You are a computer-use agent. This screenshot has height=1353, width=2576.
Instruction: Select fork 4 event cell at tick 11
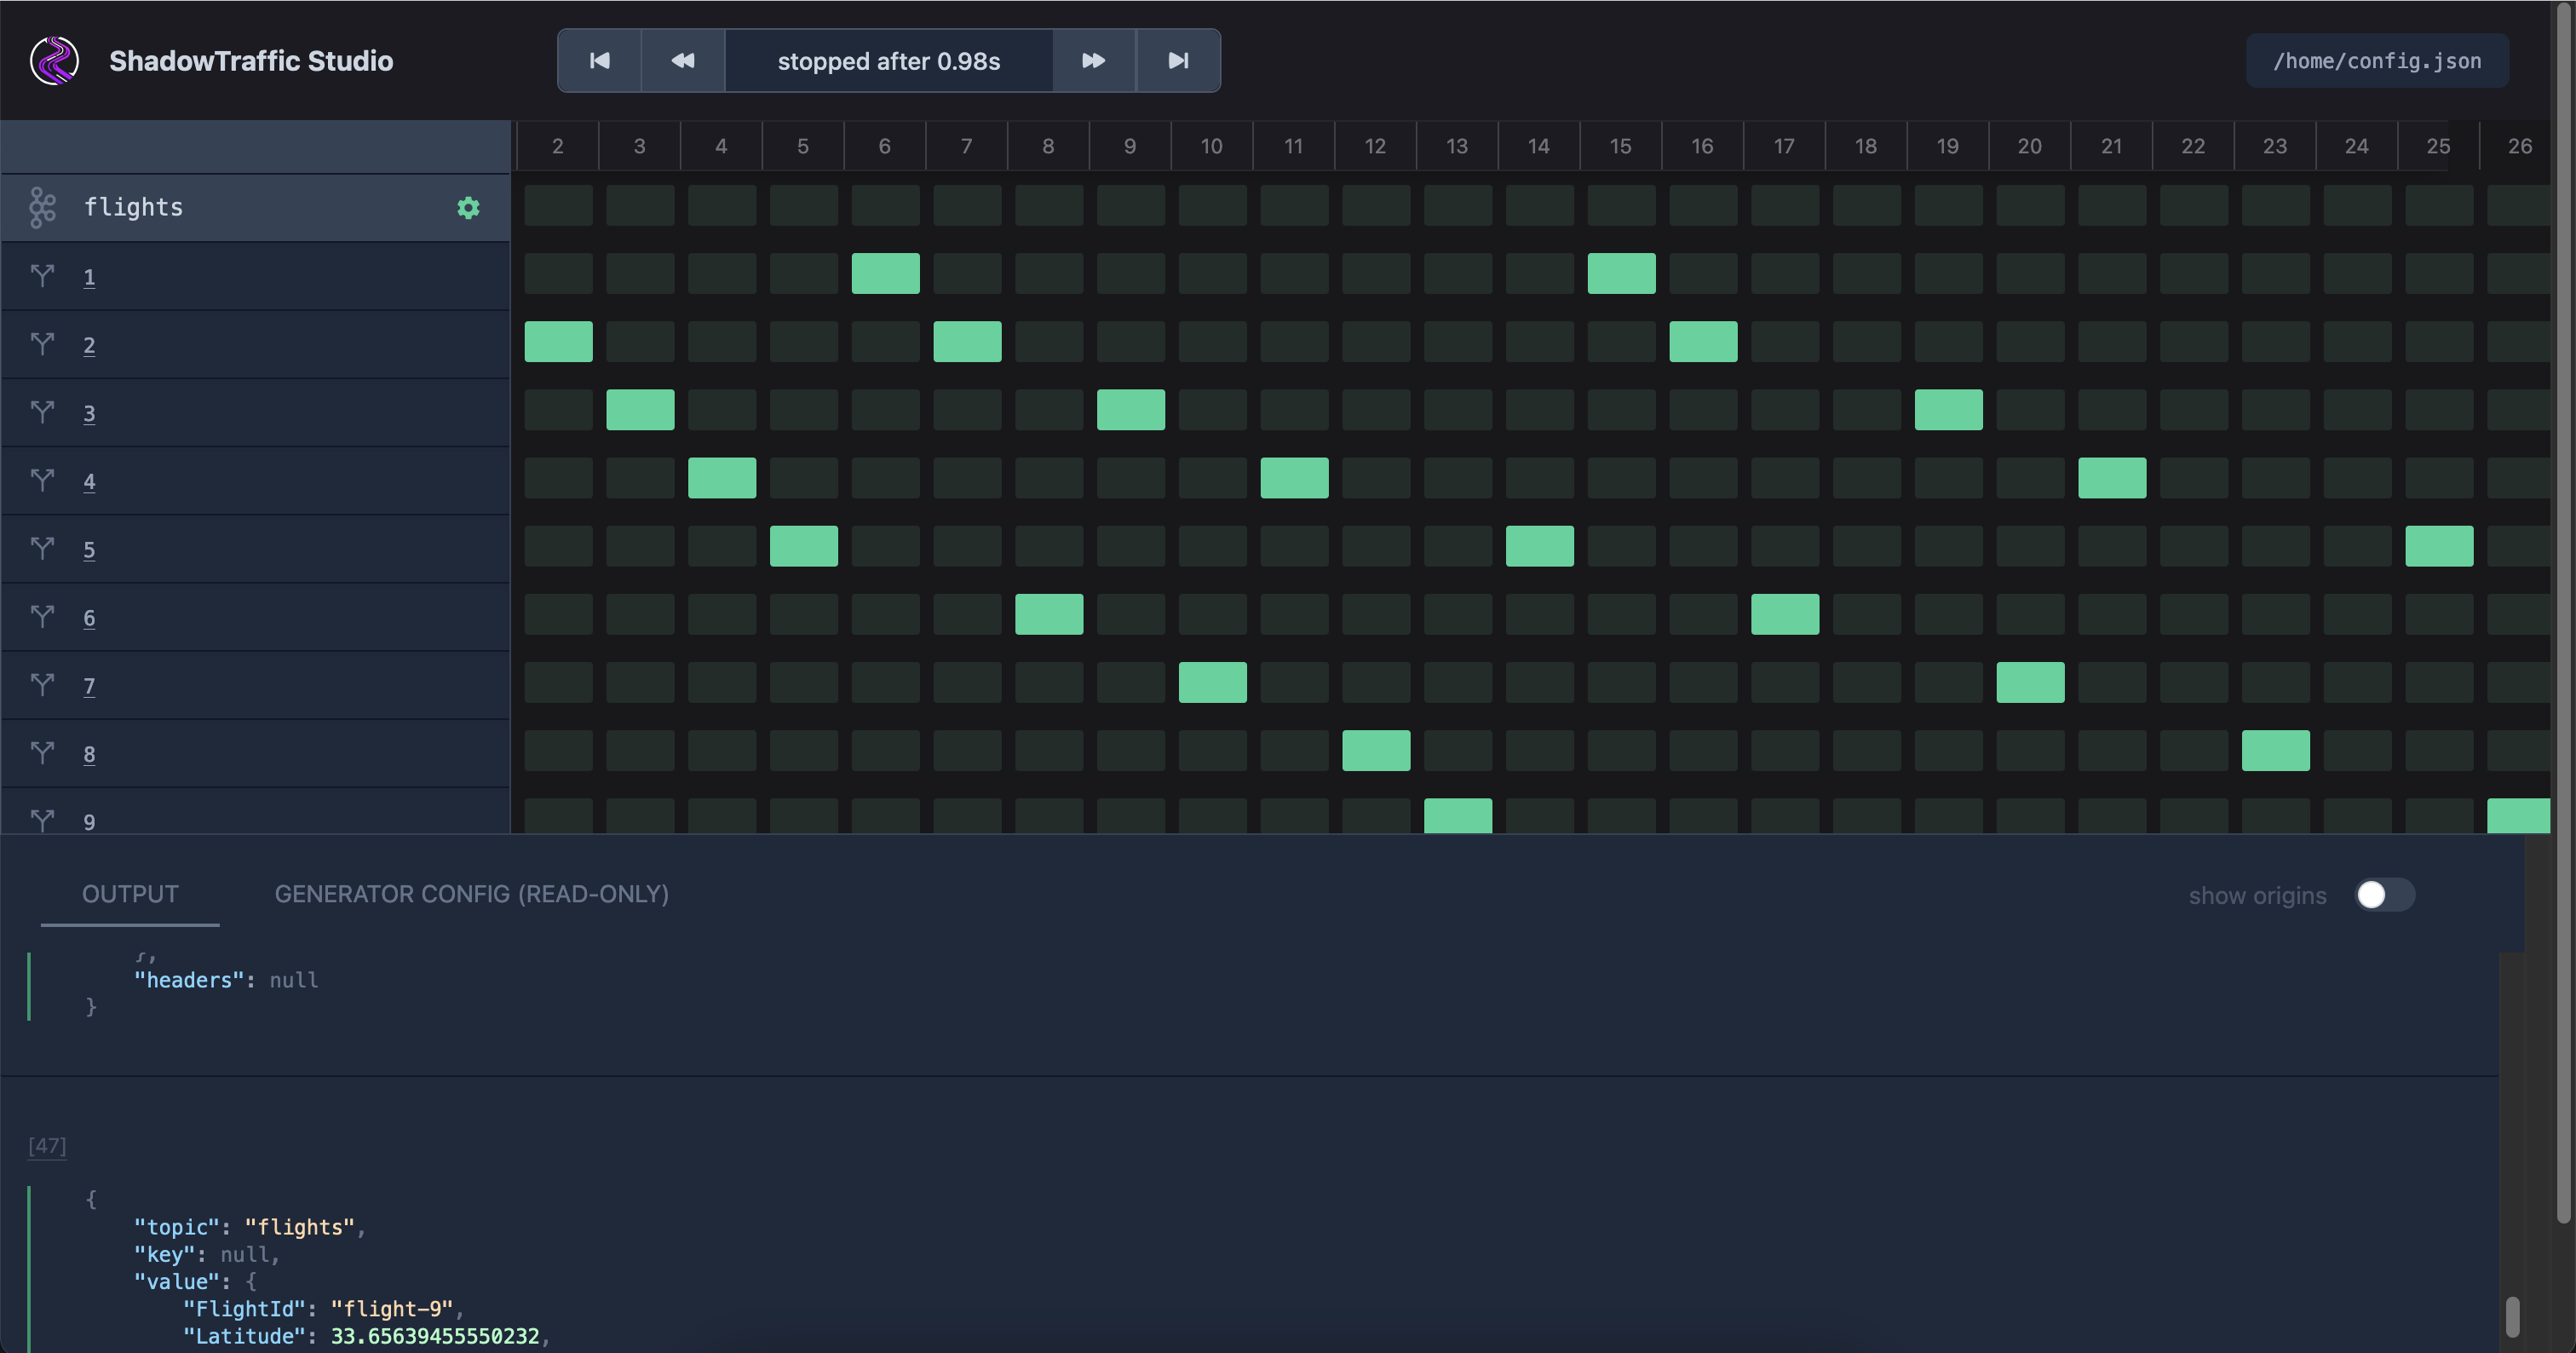[x=1294, y=478]
